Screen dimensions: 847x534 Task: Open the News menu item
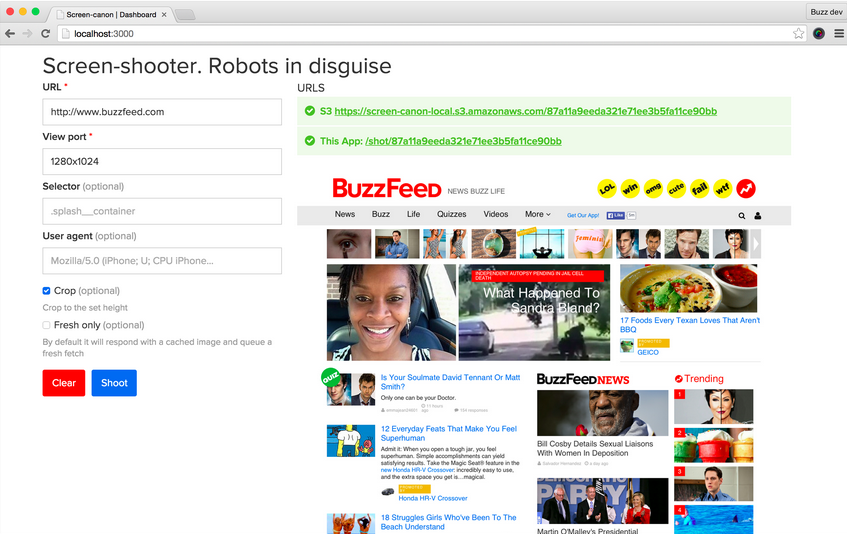click(x=345, y=214)
